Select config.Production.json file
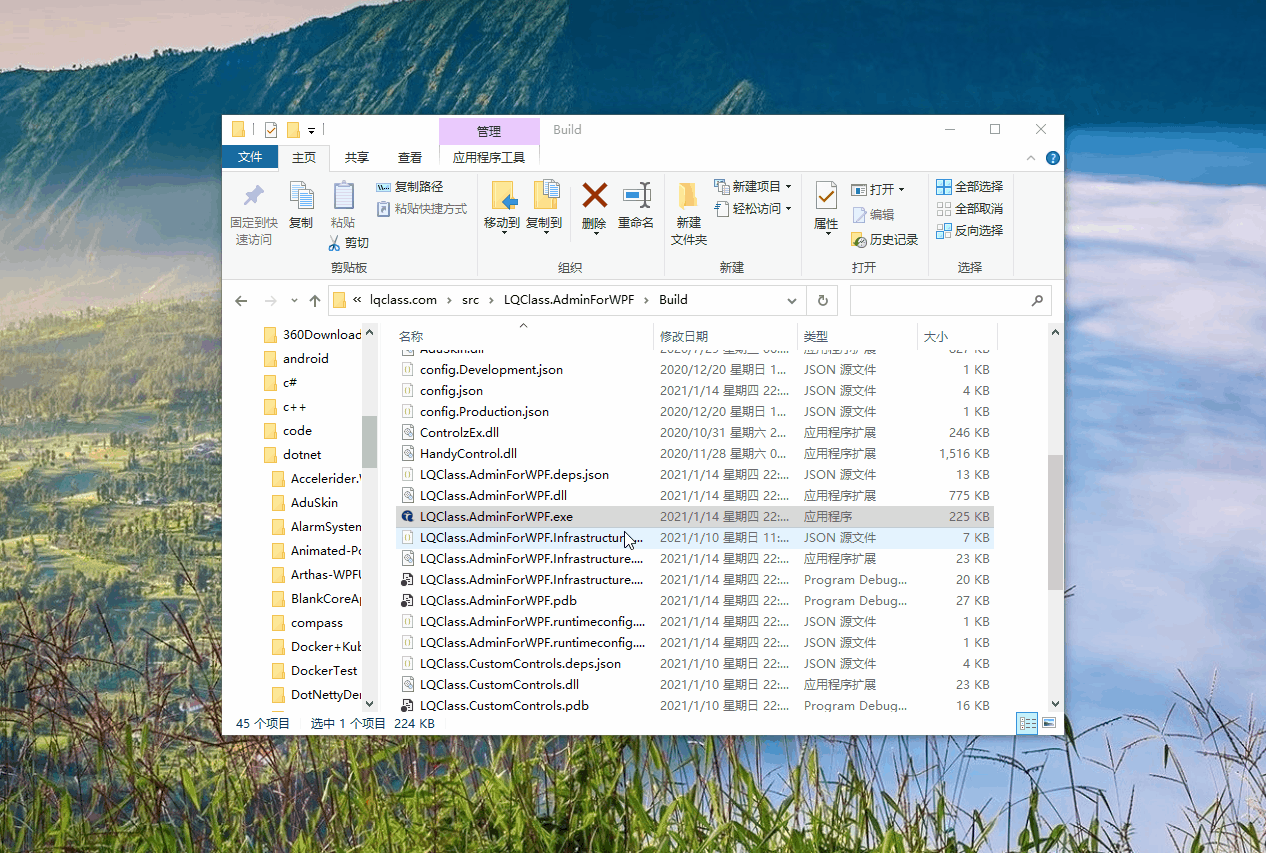The image size is (1266, 853). (695, 412)
